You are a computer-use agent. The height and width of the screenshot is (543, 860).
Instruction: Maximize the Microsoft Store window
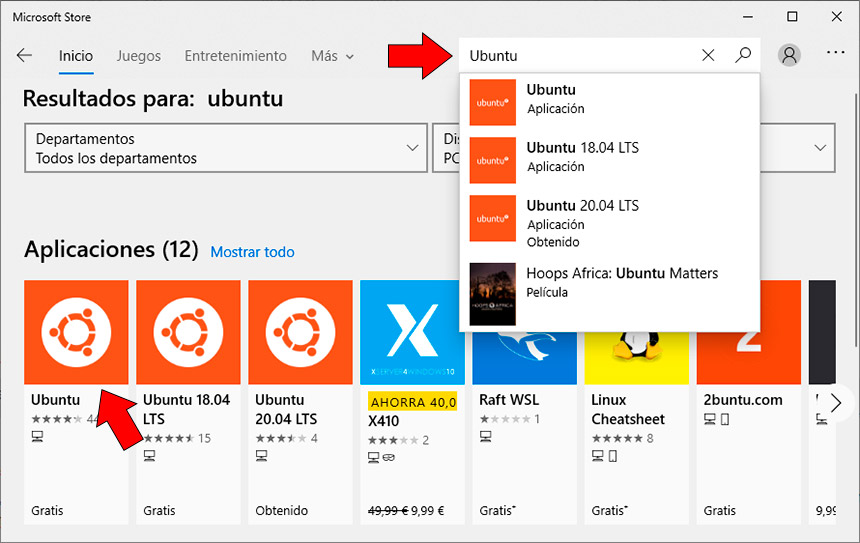click(792, 16)
